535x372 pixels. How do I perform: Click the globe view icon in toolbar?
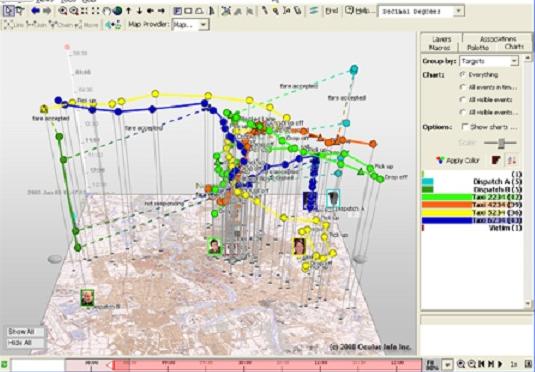click(x=117, y=11)
